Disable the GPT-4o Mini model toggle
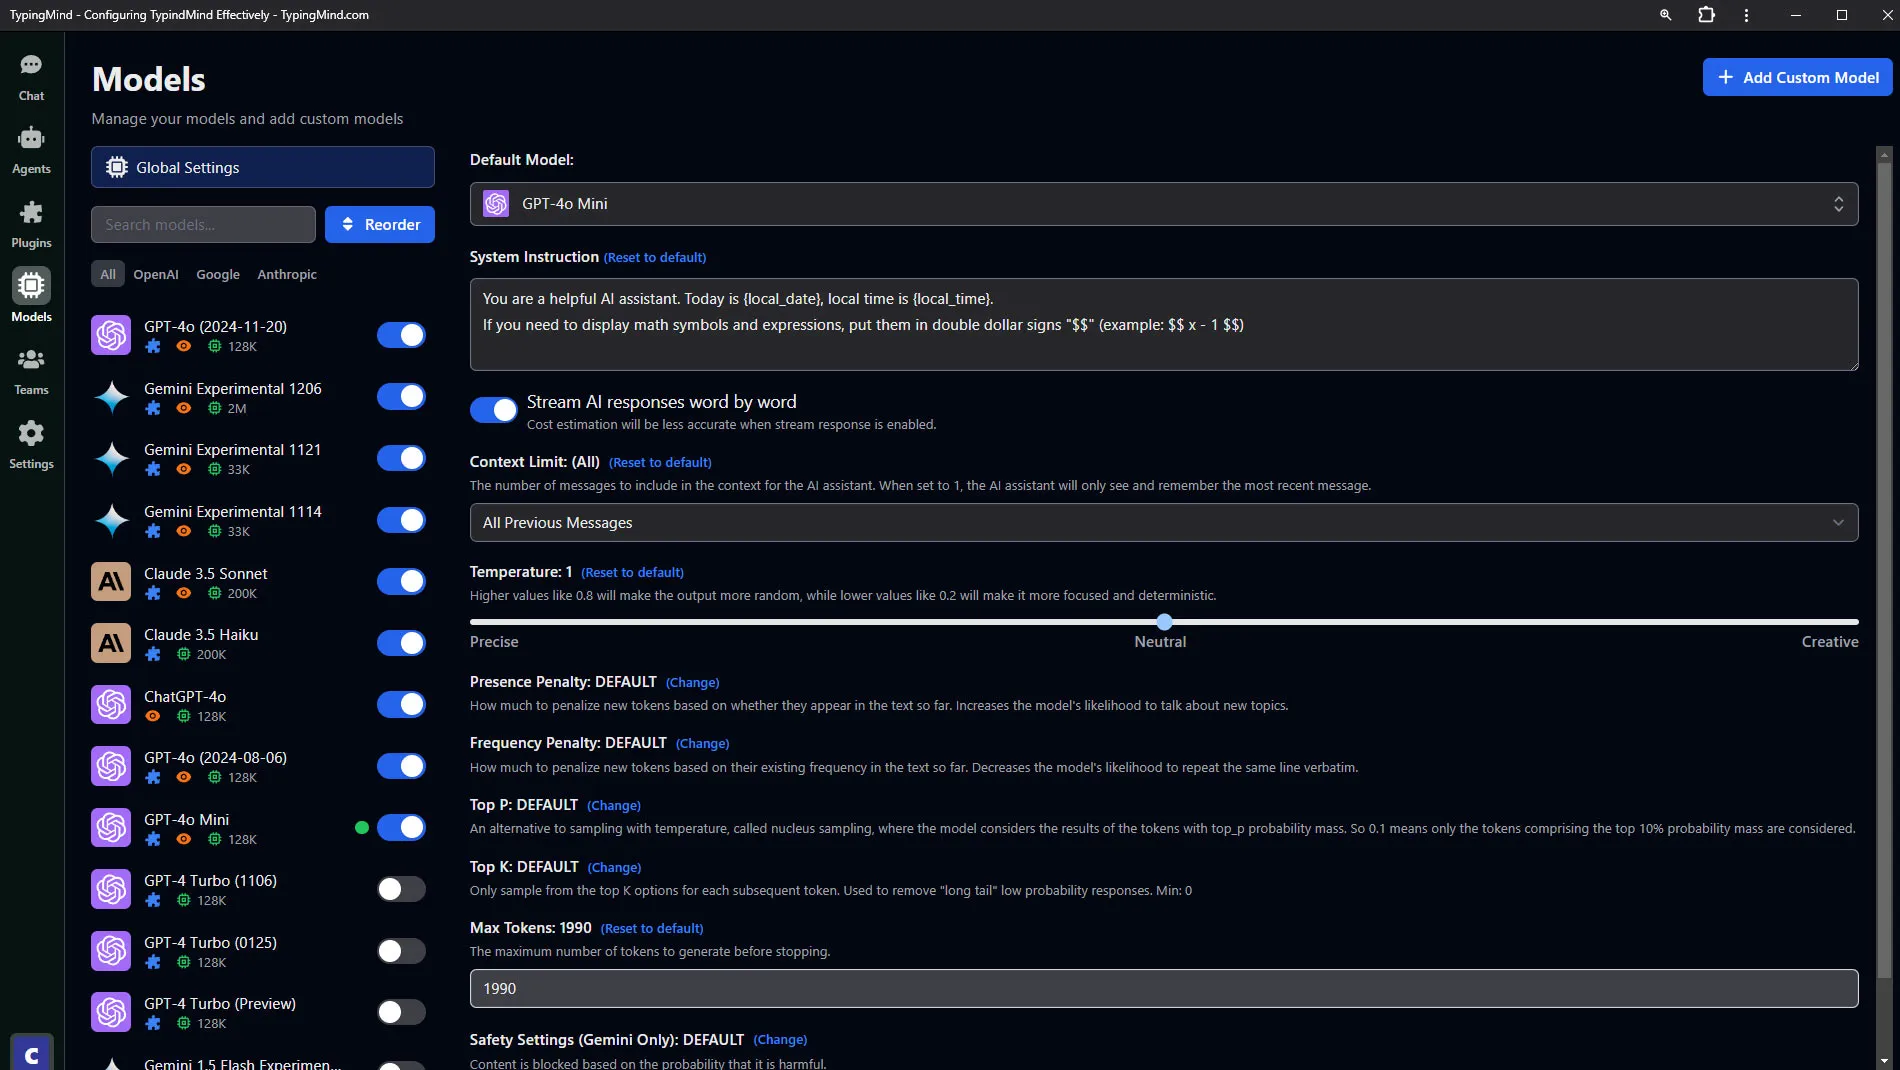 coord(401,828)
